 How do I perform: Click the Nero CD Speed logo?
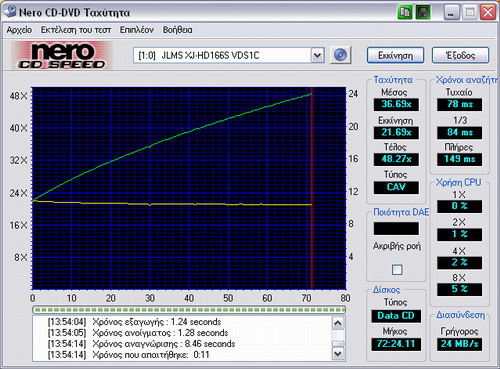tap(62, 55)
